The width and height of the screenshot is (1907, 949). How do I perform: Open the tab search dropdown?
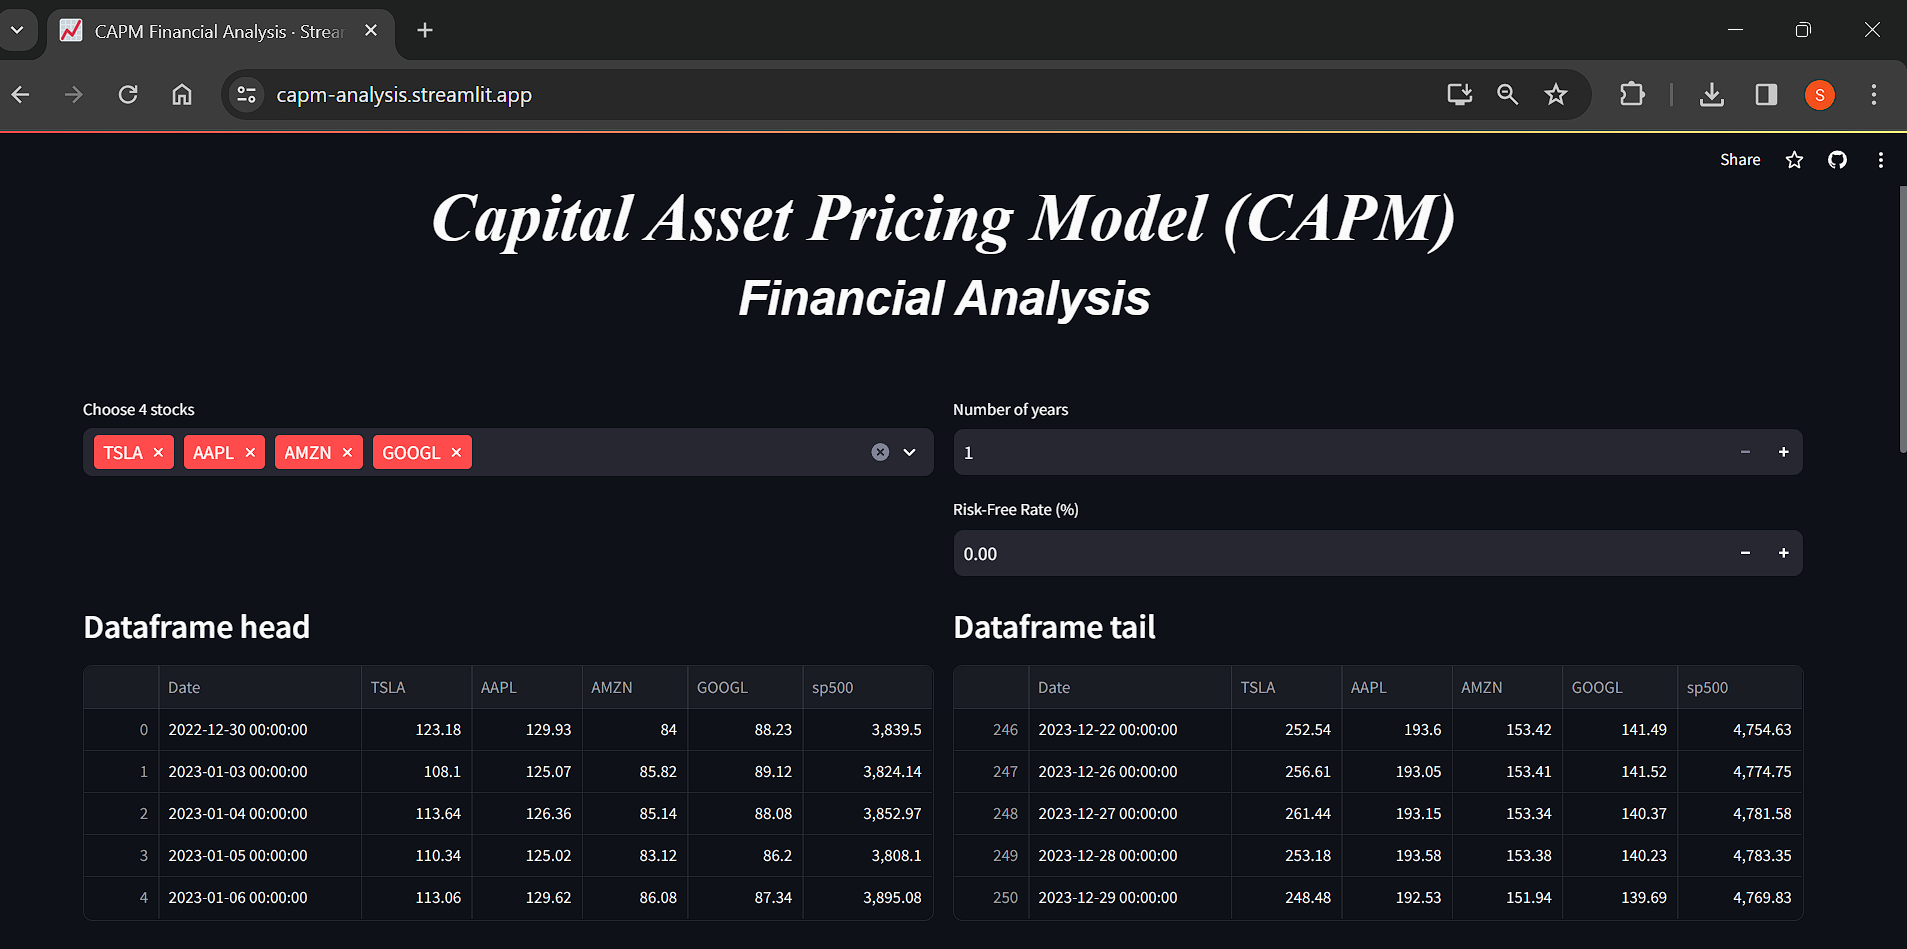(x=17, y=30)
